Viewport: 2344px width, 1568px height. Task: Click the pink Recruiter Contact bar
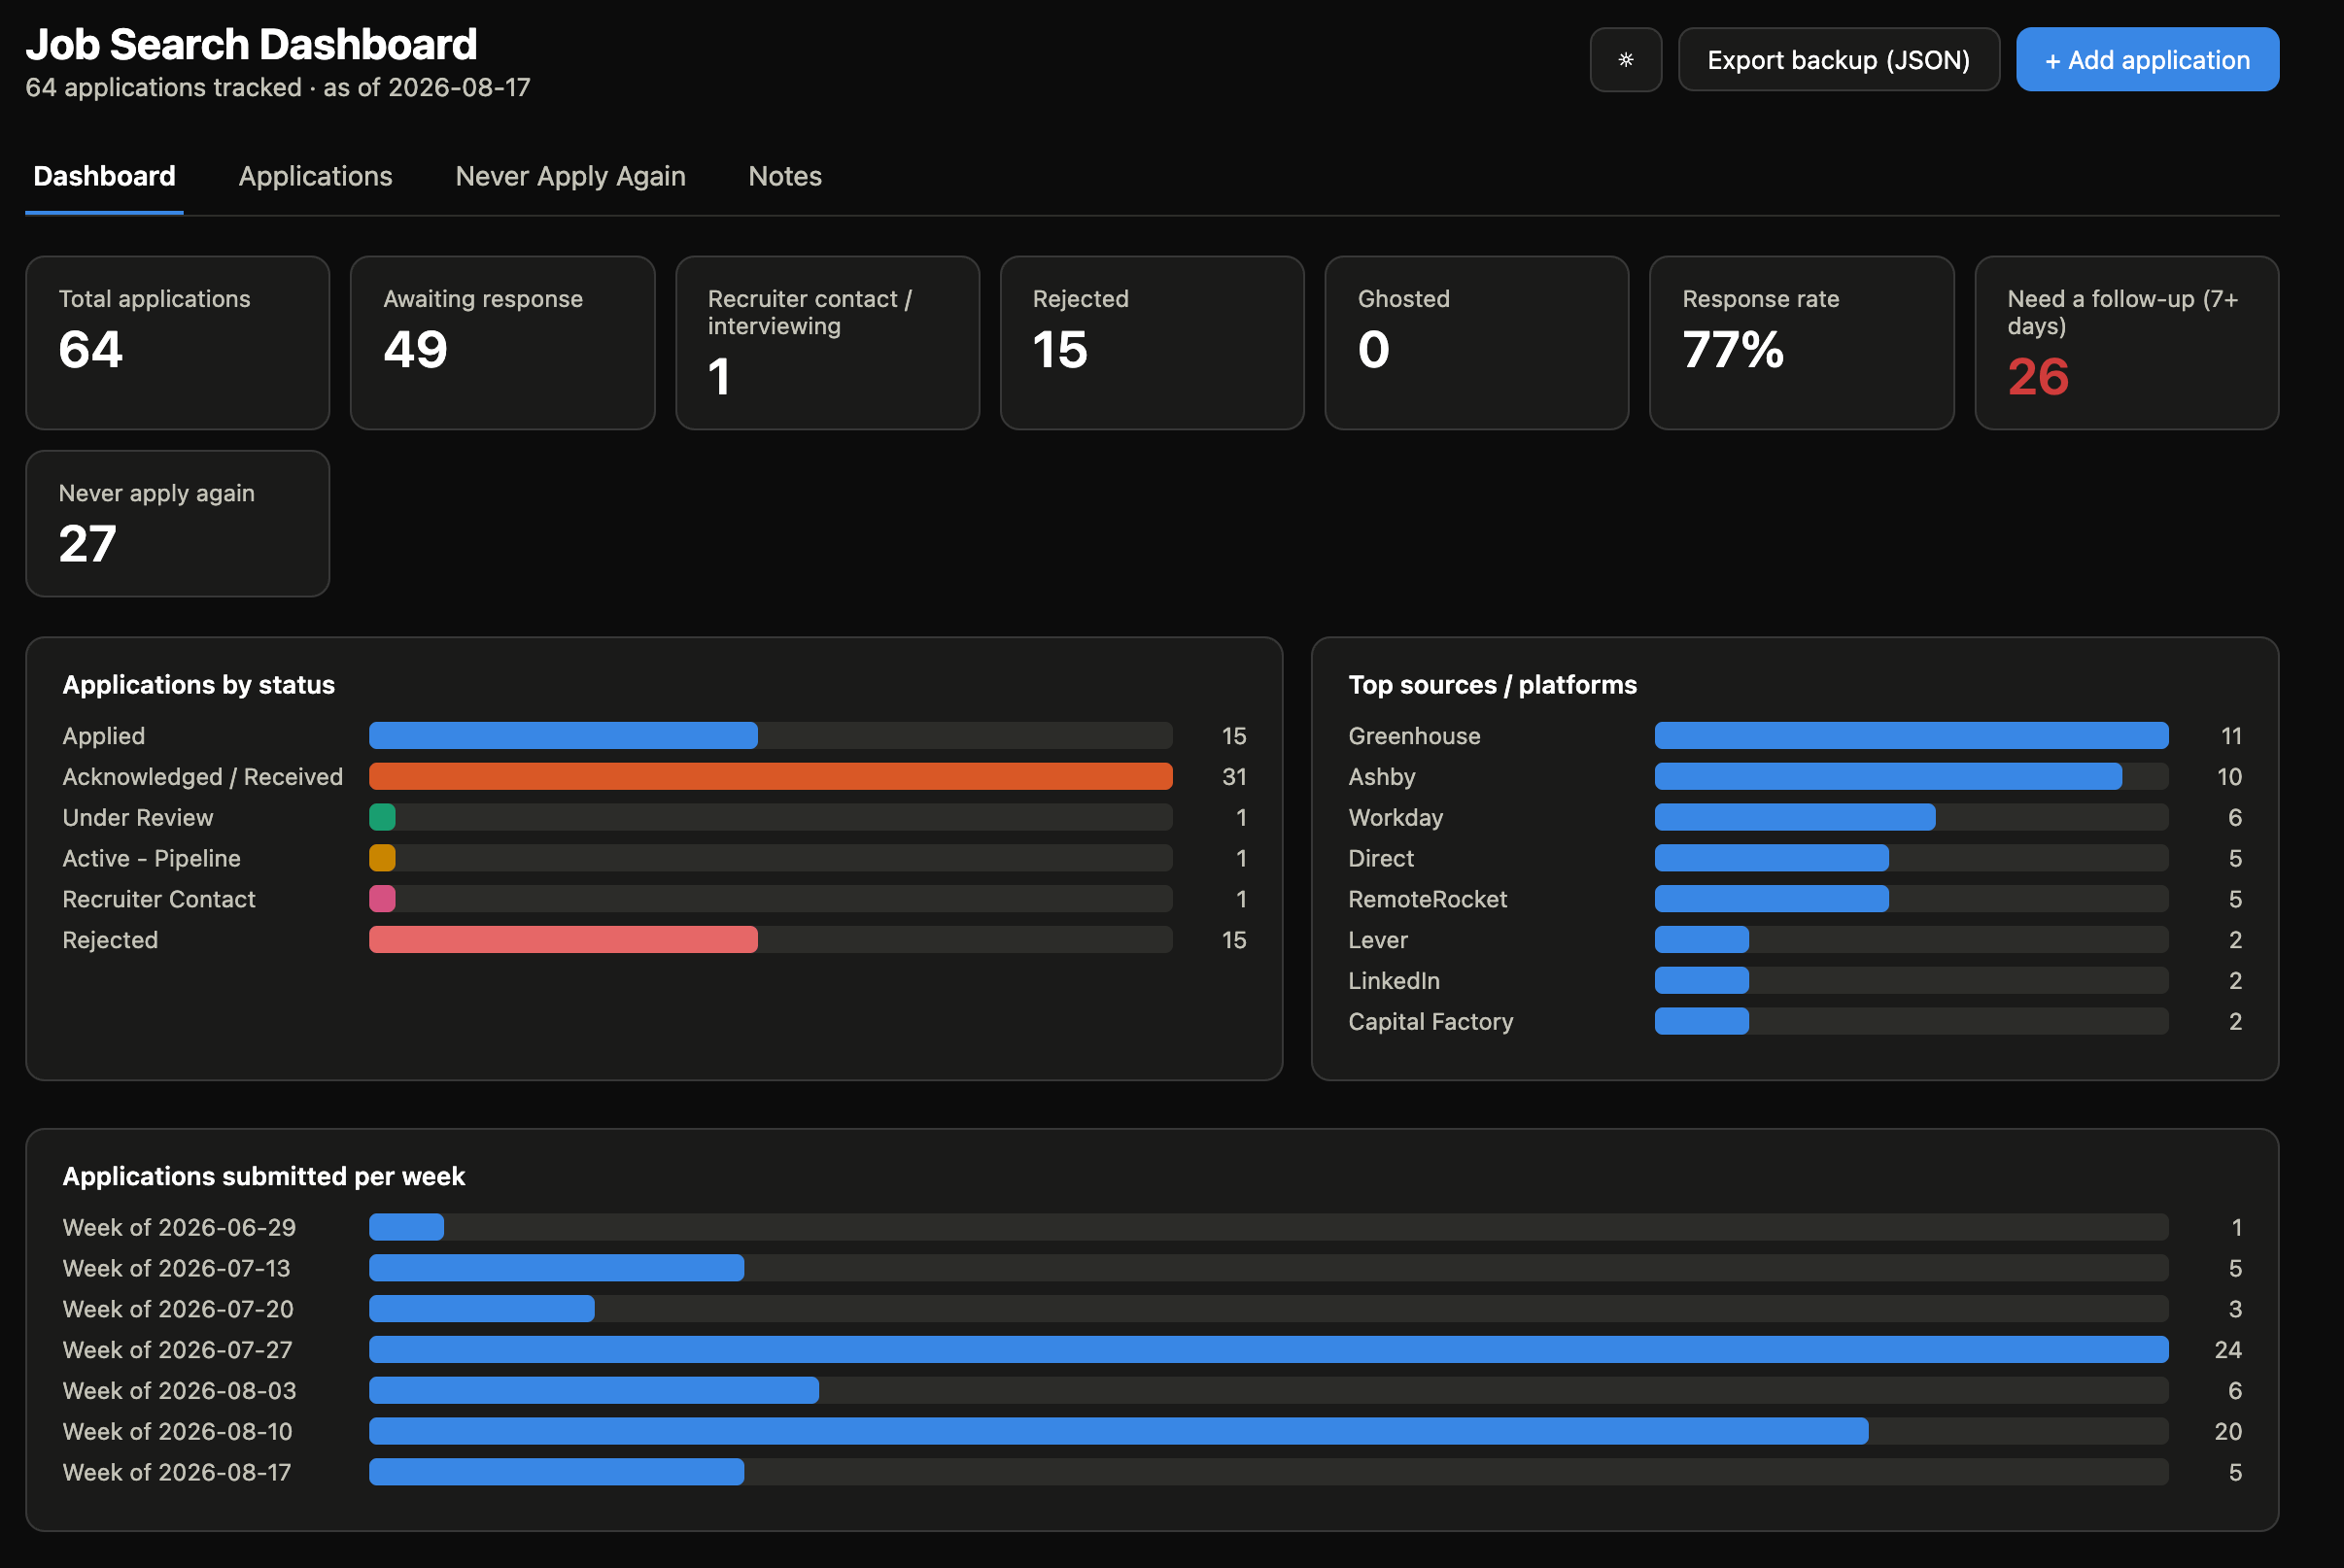tap(382, 898)
